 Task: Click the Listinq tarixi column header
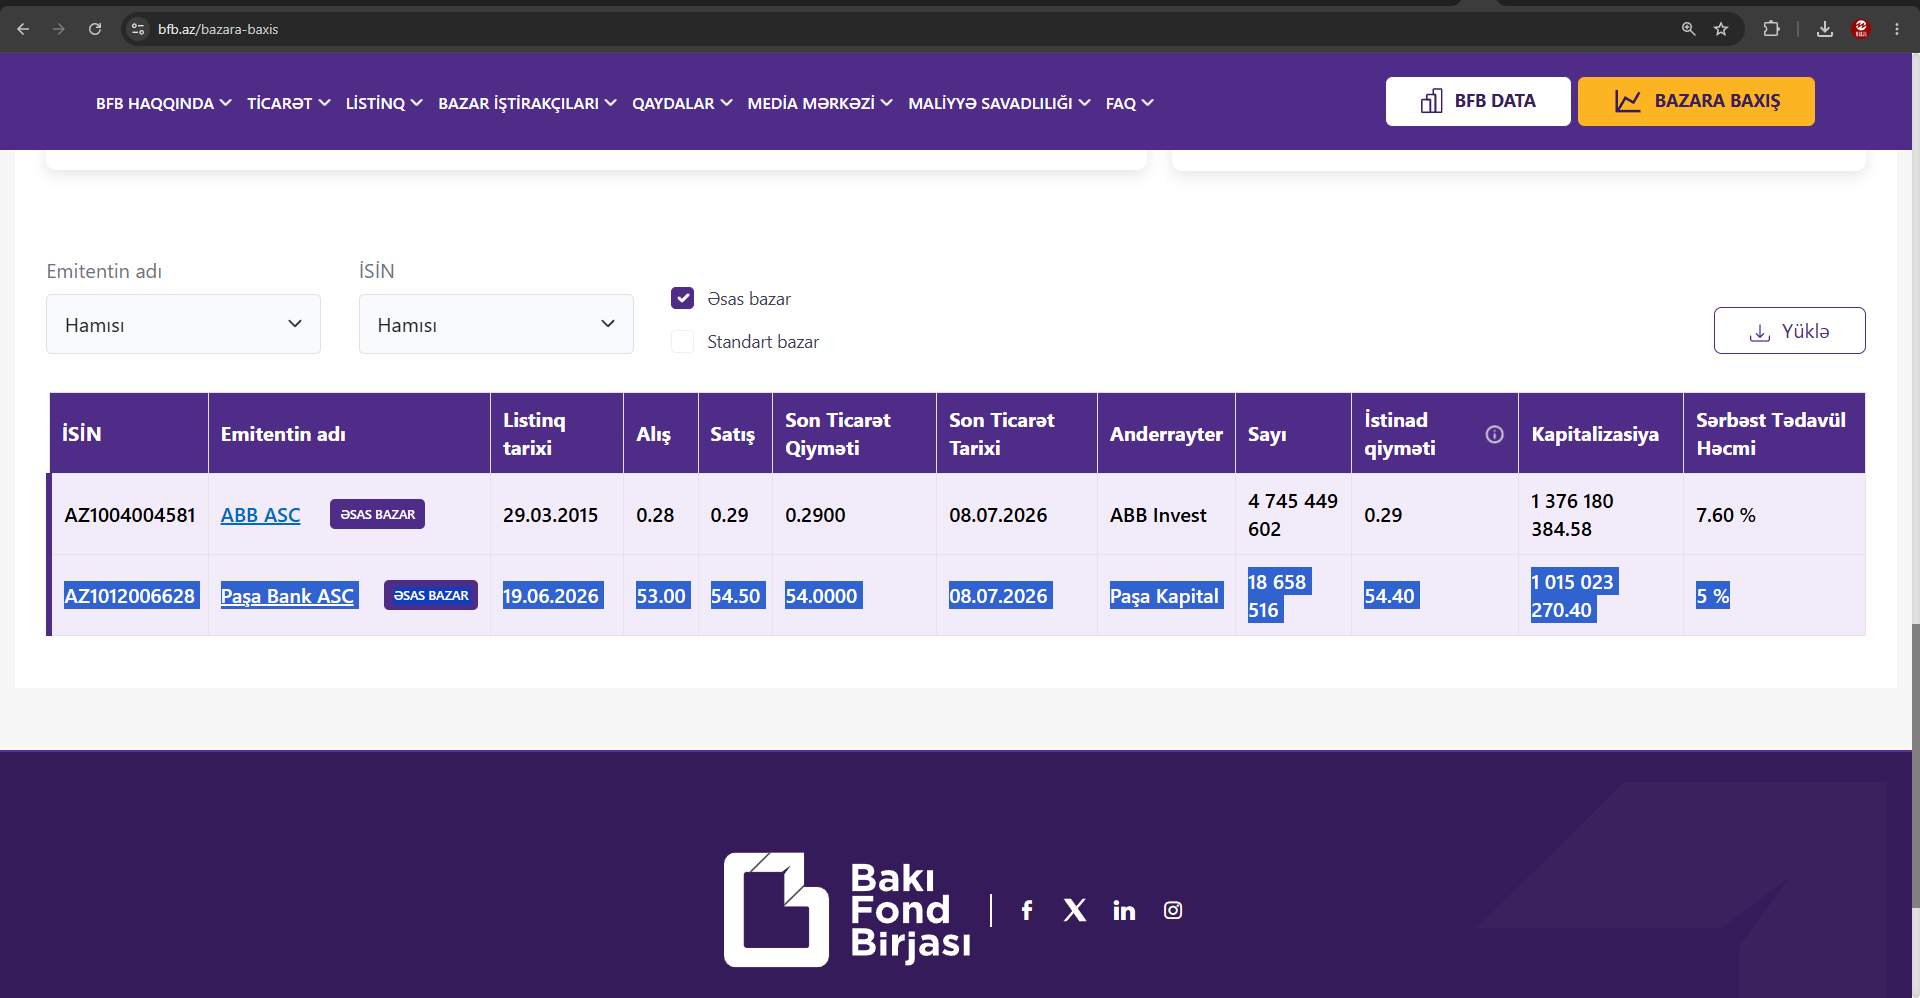[x=556, y=434]
